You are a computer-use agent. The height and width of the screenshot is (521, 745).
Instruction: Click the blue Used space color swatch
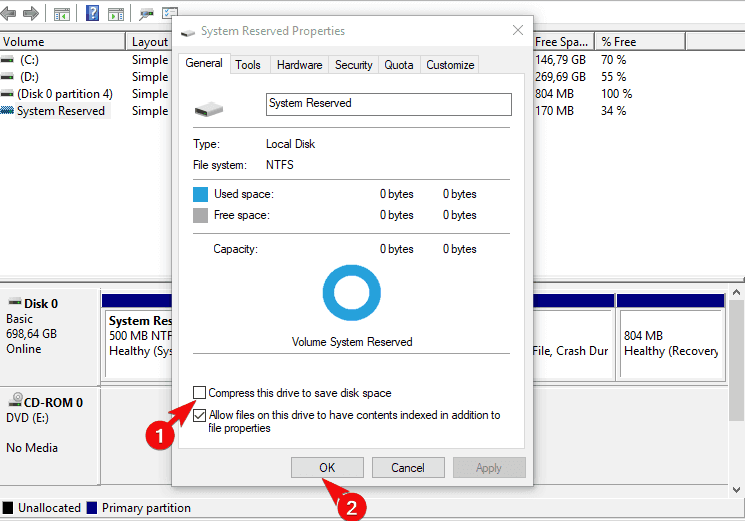[x=201, y=194]
